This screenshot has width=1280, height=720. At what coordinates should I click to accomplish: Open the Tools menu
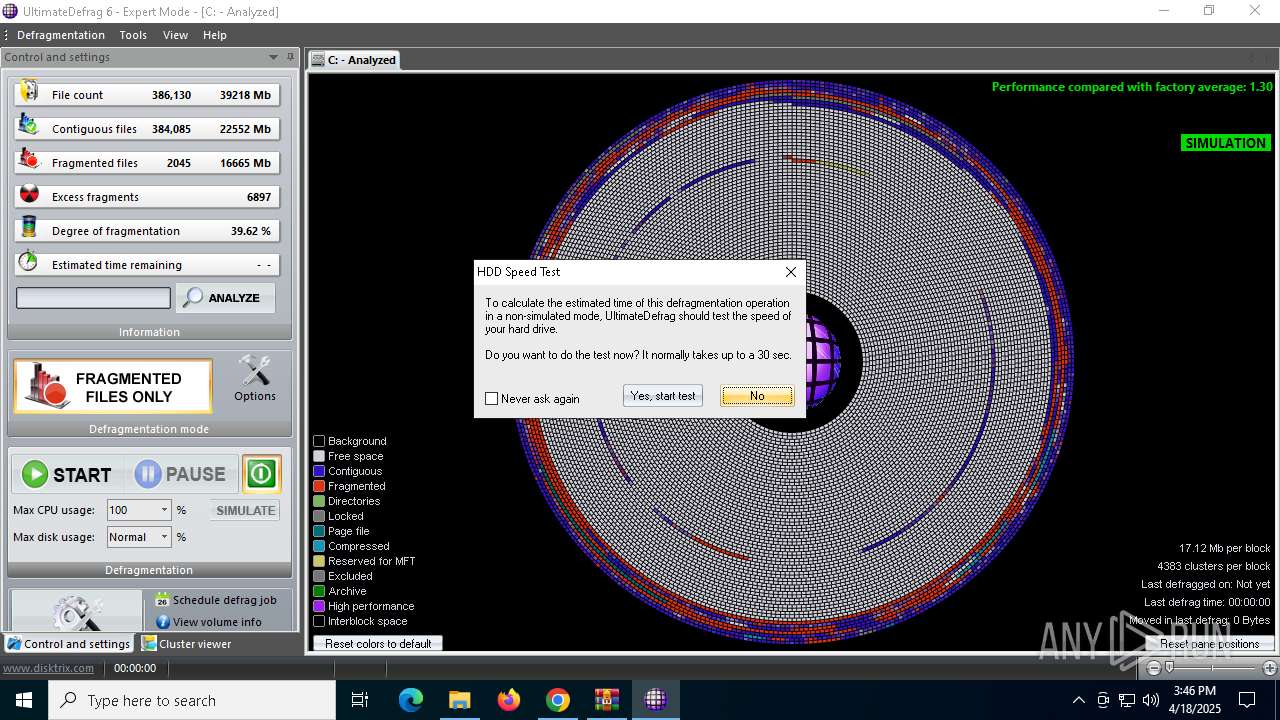133,35
